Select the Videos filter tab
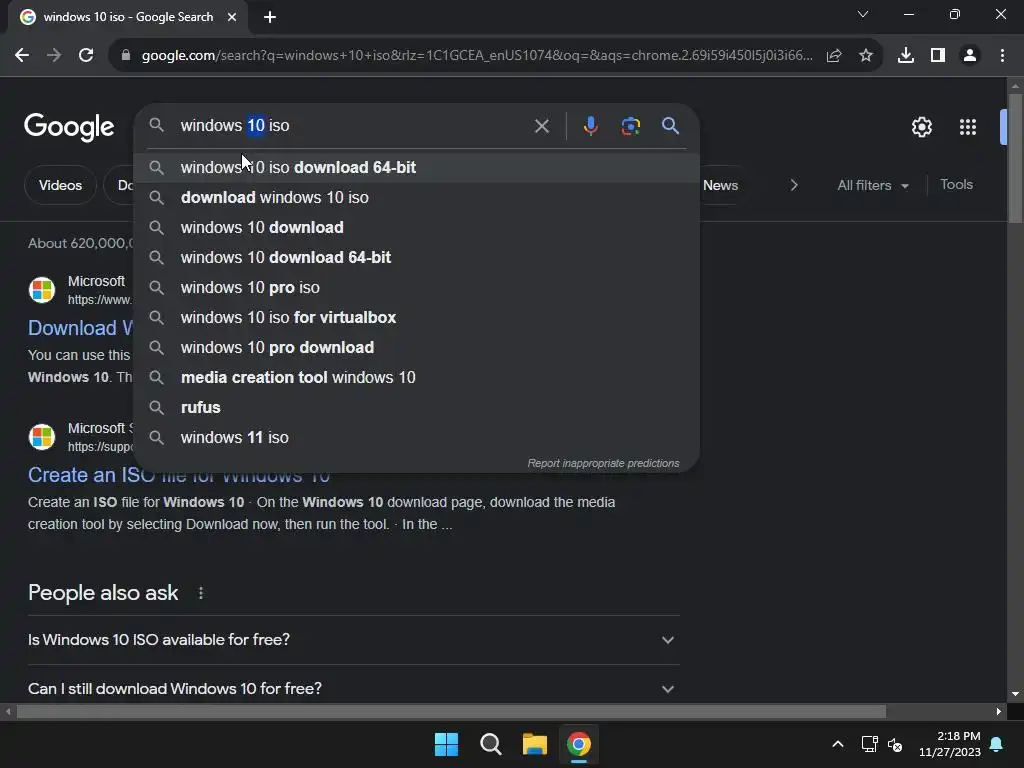The height and width of the screenshot is (768, 1024). point(60,185)
